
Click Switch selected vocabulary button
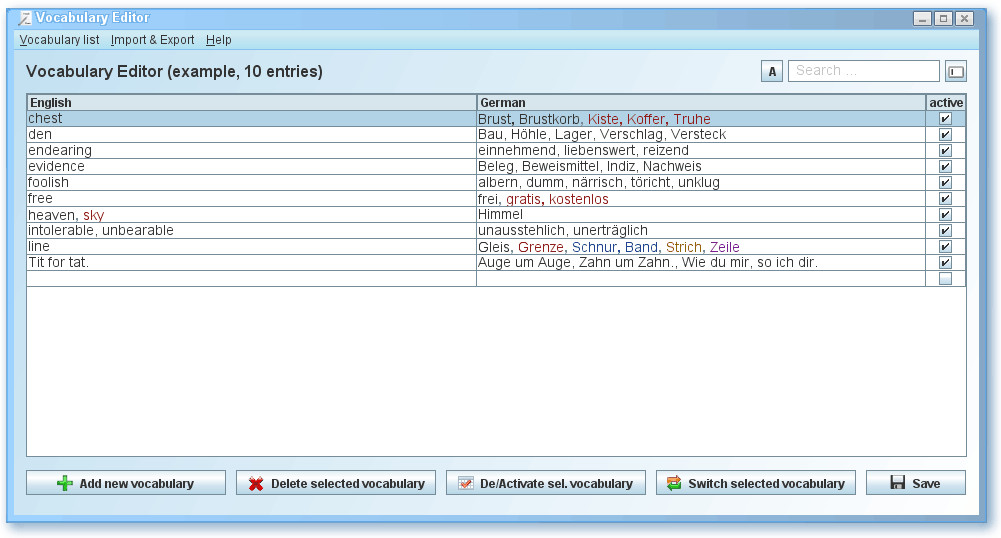[x=756, y=483]
